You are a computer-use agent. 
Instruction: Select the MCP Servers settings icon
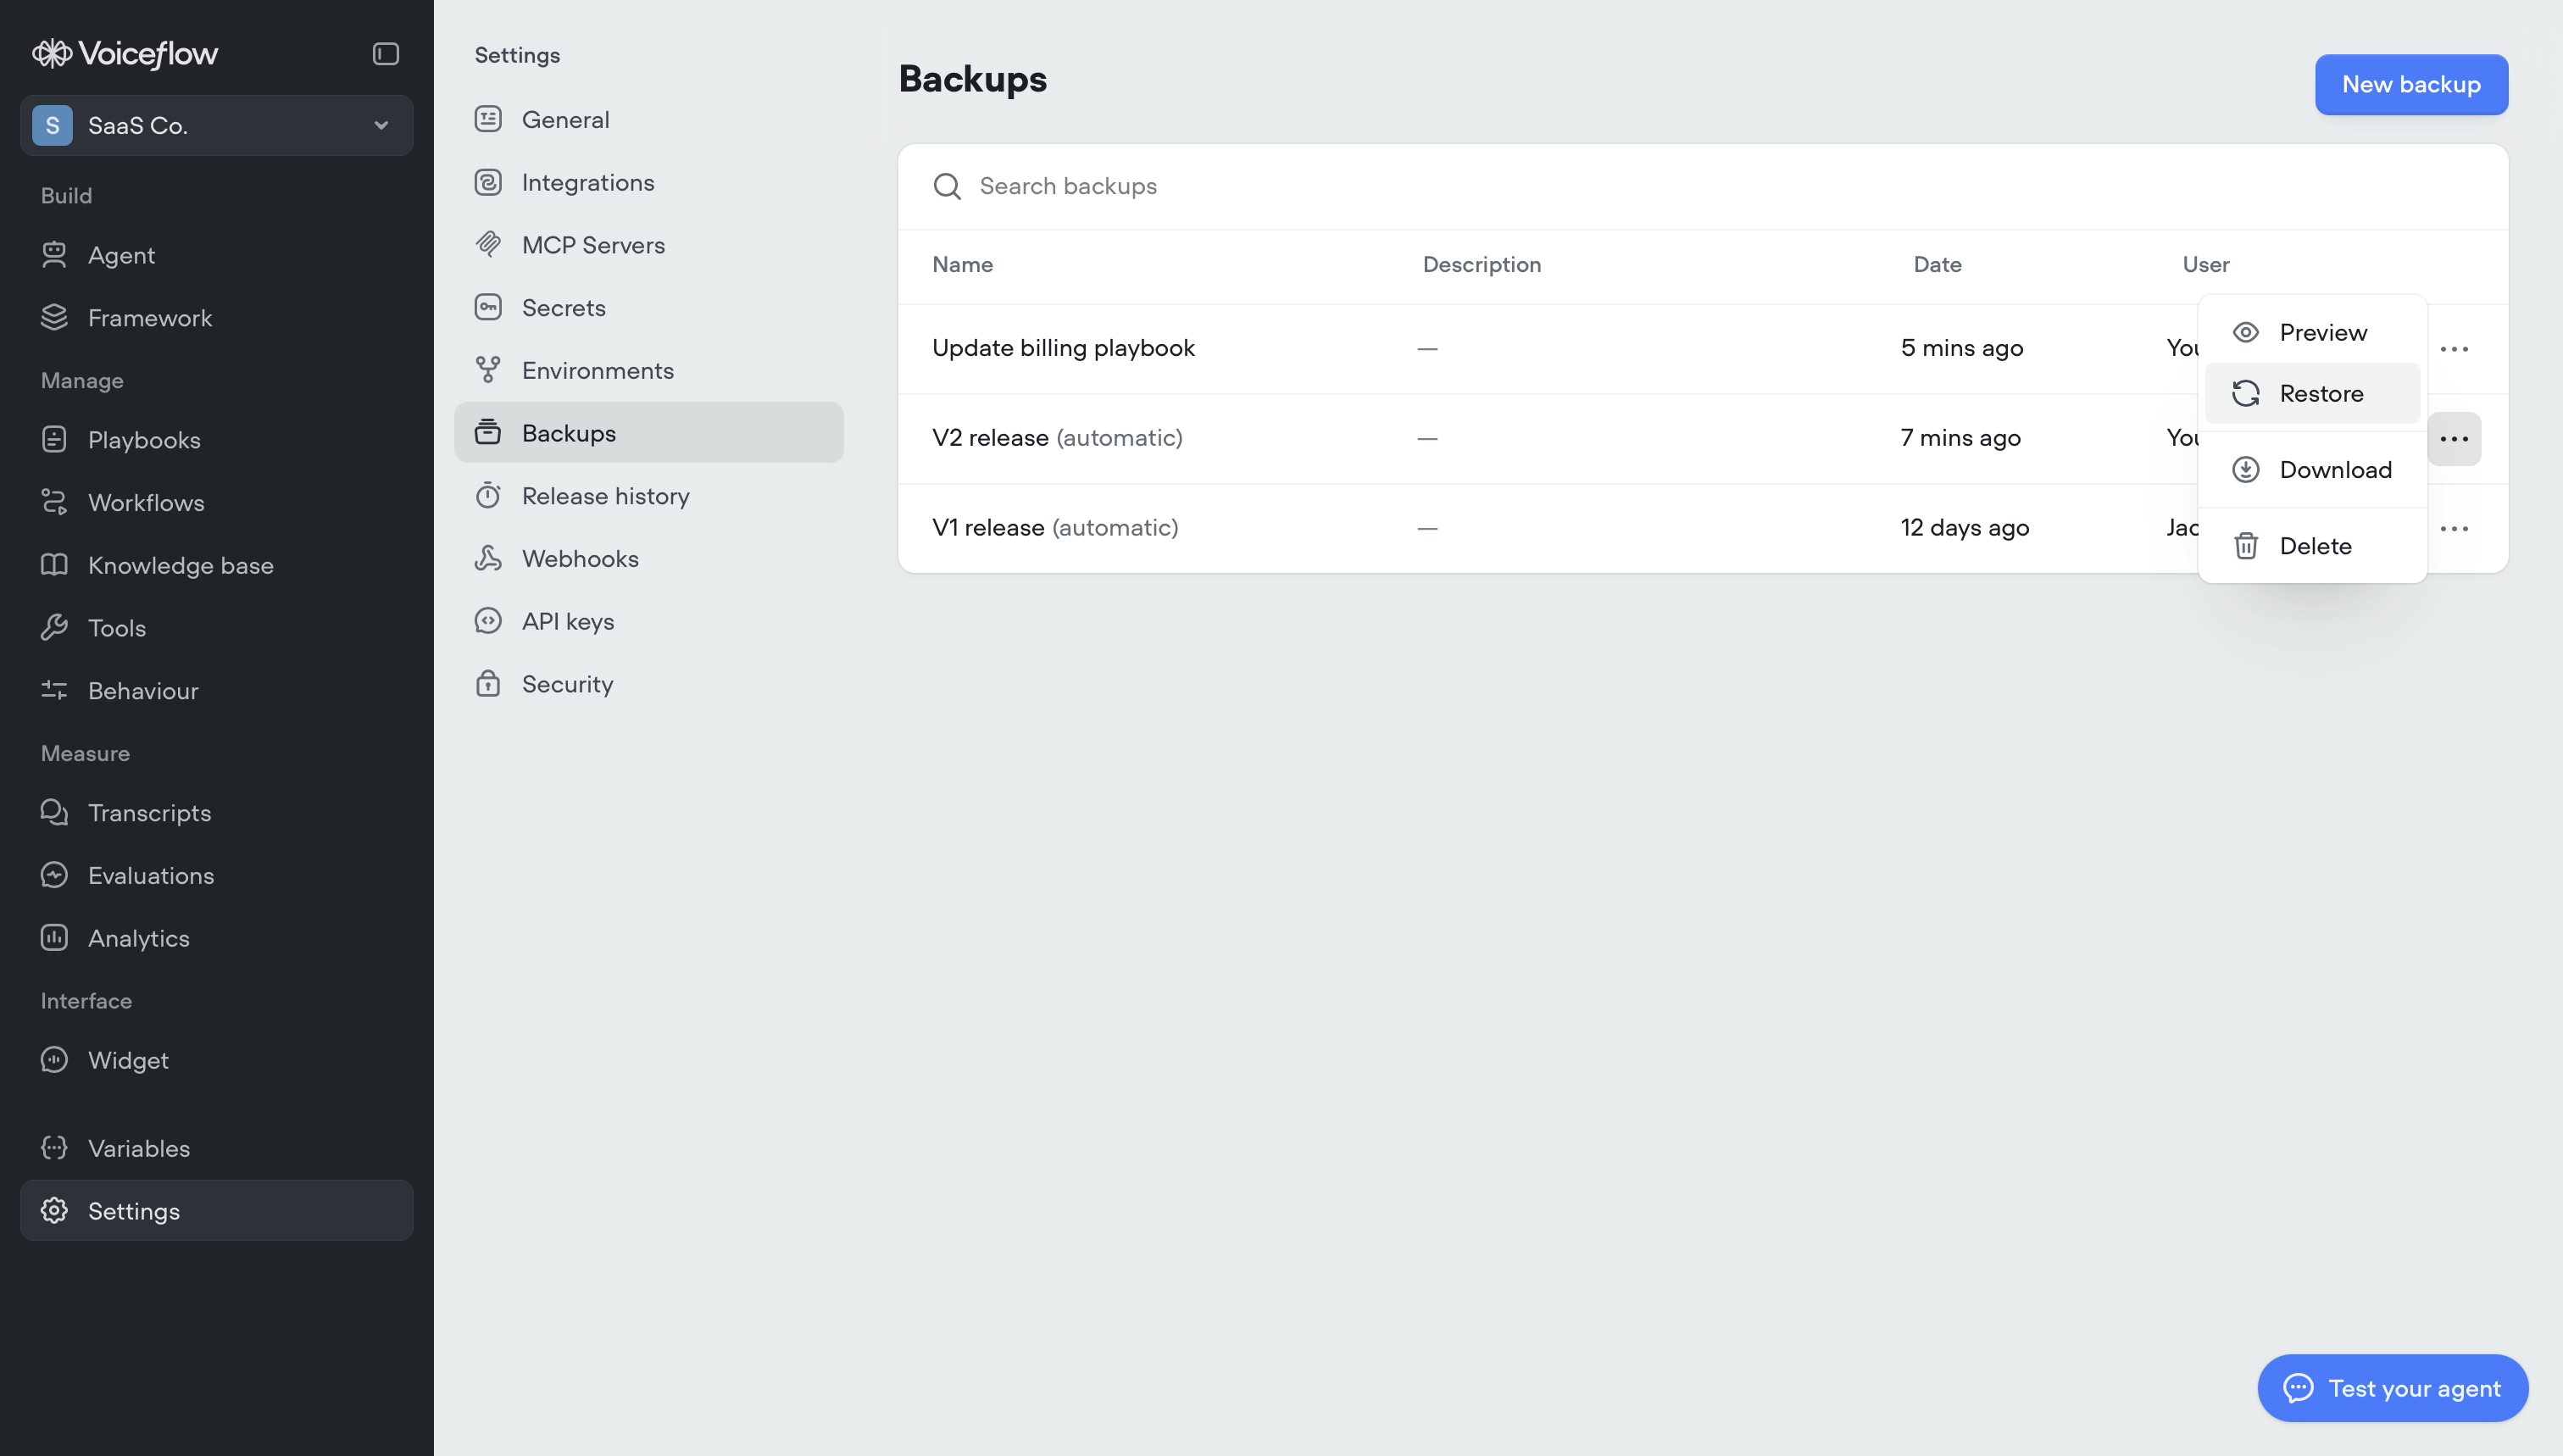[489, 244]
